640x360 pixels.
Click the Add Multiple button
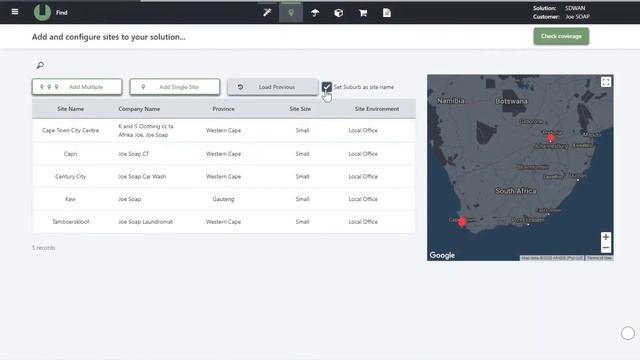click(x=77, y=87)
